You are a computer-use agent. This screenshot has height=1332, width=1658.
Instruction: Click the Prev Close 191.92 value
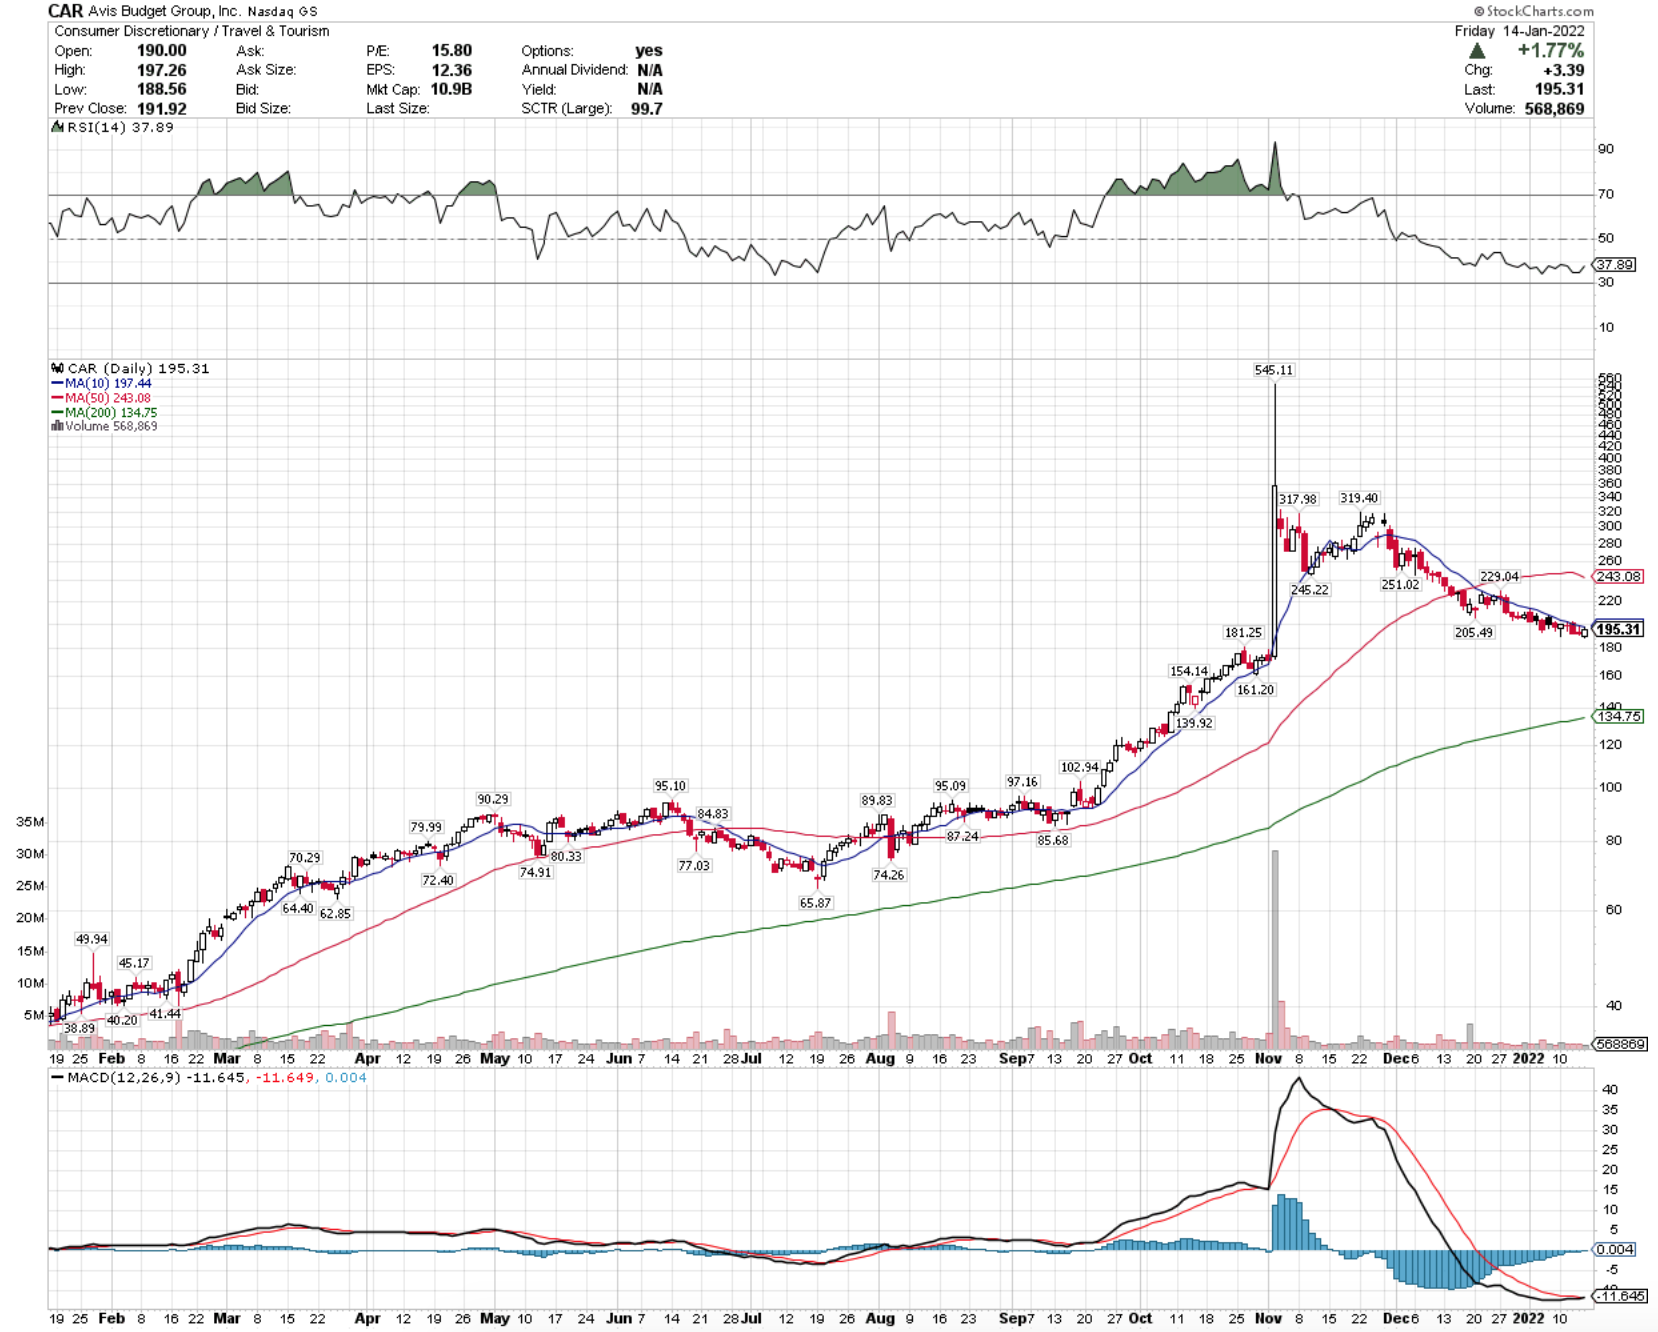(161, 108)
